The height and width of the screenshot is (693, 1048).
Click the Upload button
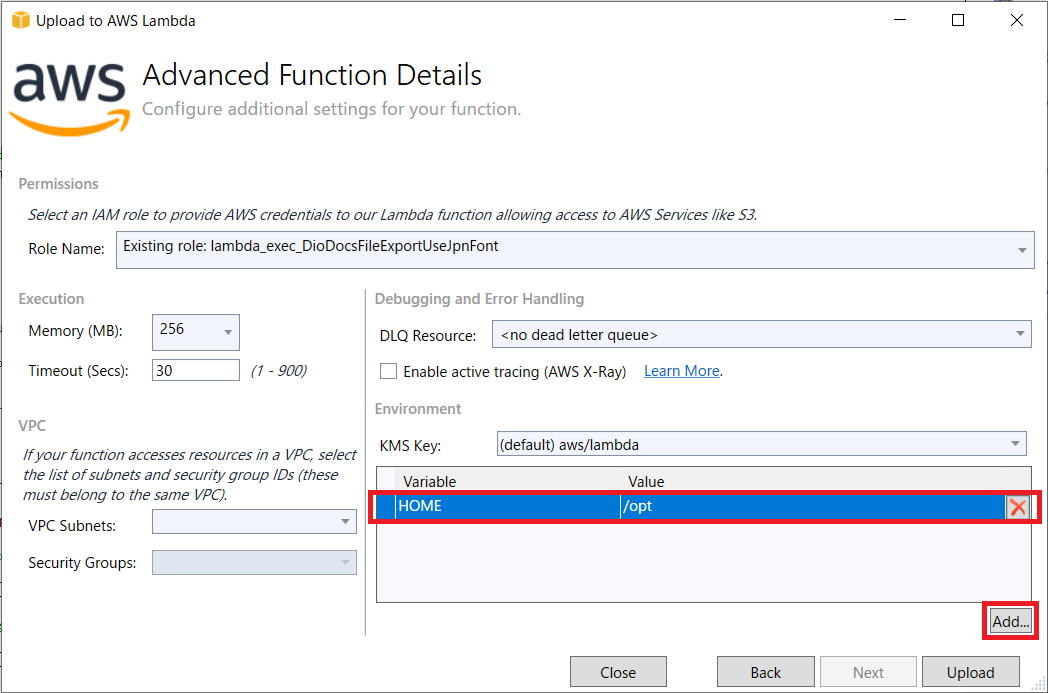click(970, 672)
